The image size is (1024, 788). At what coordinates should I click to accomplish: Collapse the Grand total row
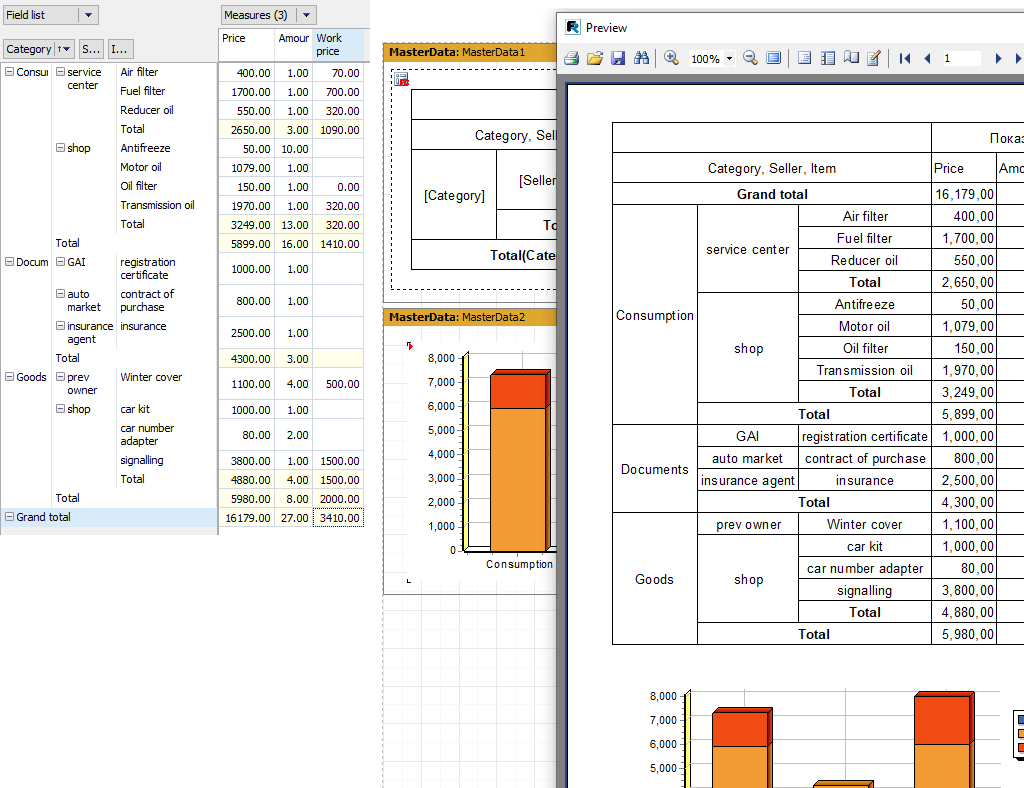coord(10,516)
